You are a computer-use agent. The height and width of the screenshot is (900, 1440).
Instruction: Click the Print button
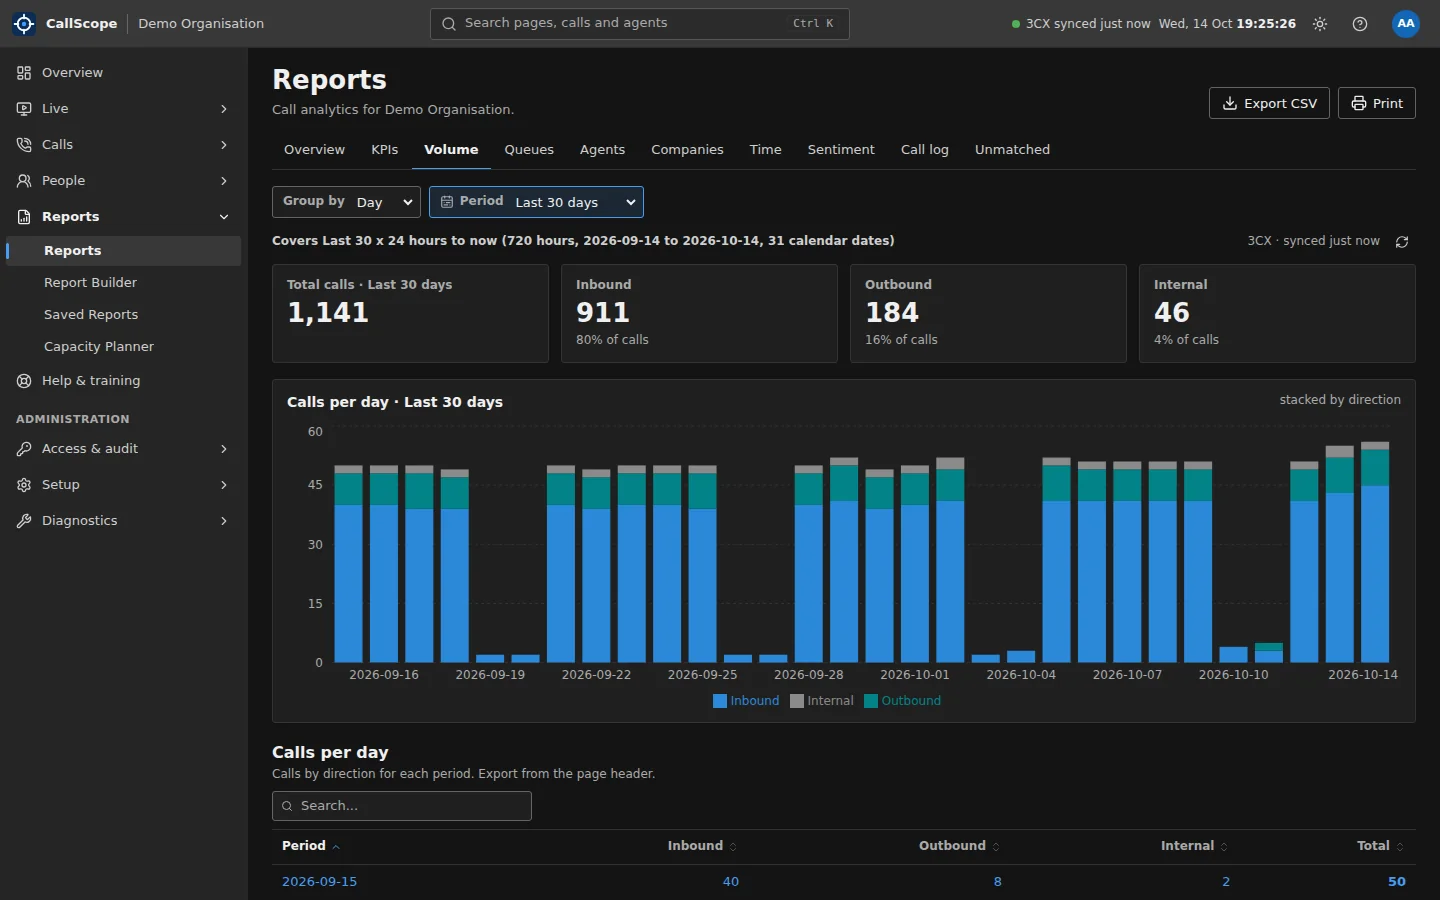pyautogui.click(x=1377, y=103)
